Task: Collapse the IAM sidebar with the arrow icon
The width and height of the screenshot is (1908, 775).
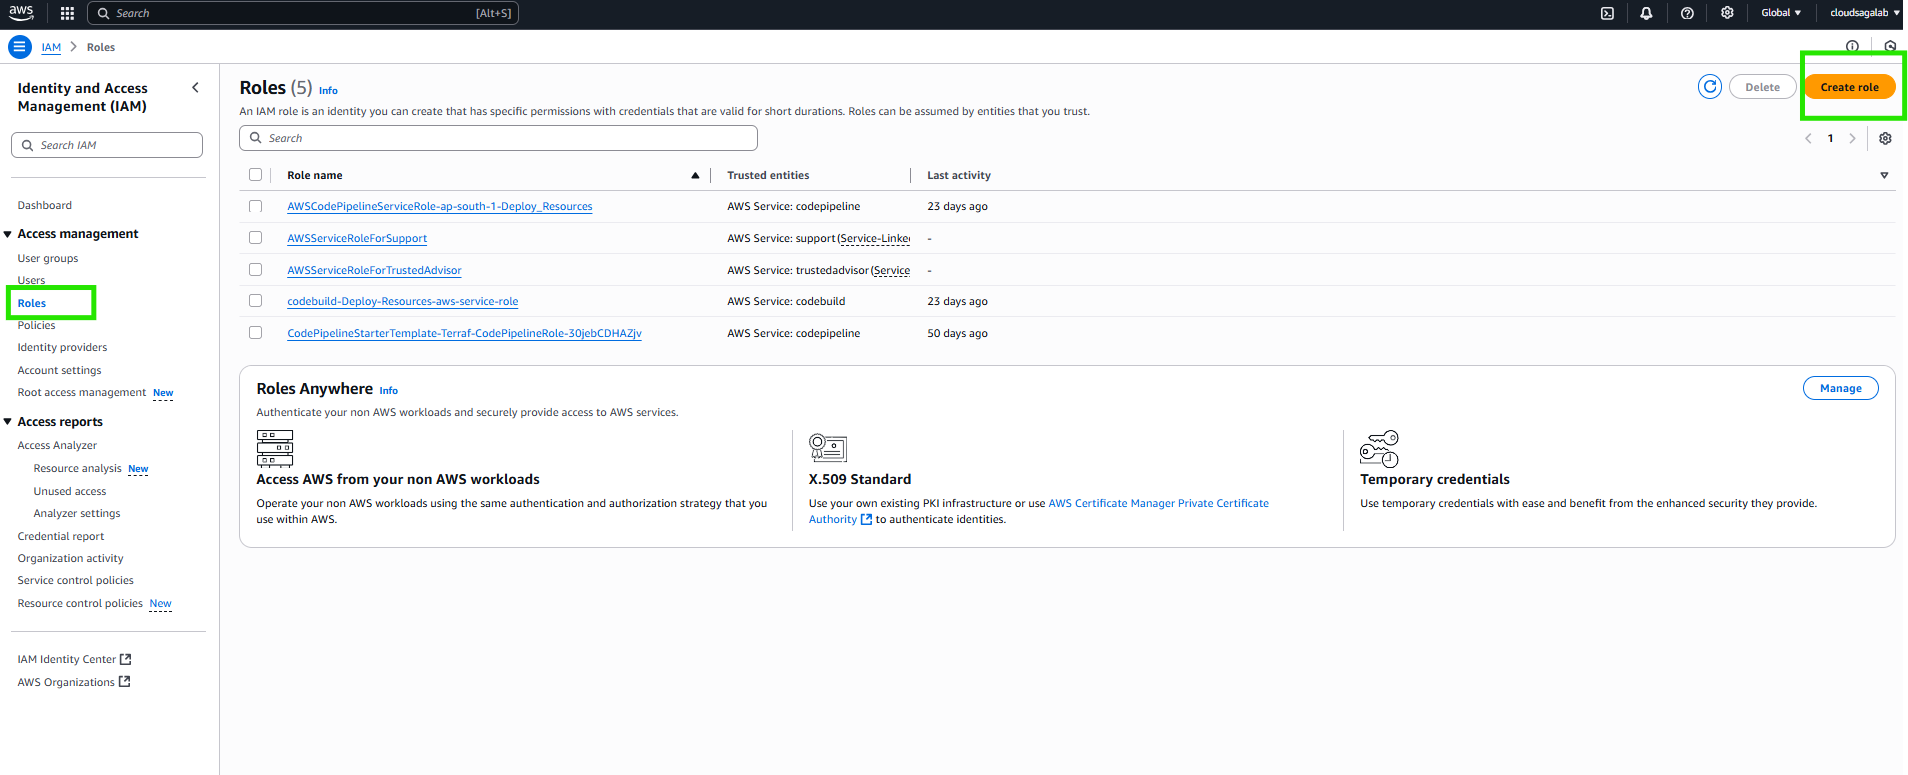Action: (195, 88)
